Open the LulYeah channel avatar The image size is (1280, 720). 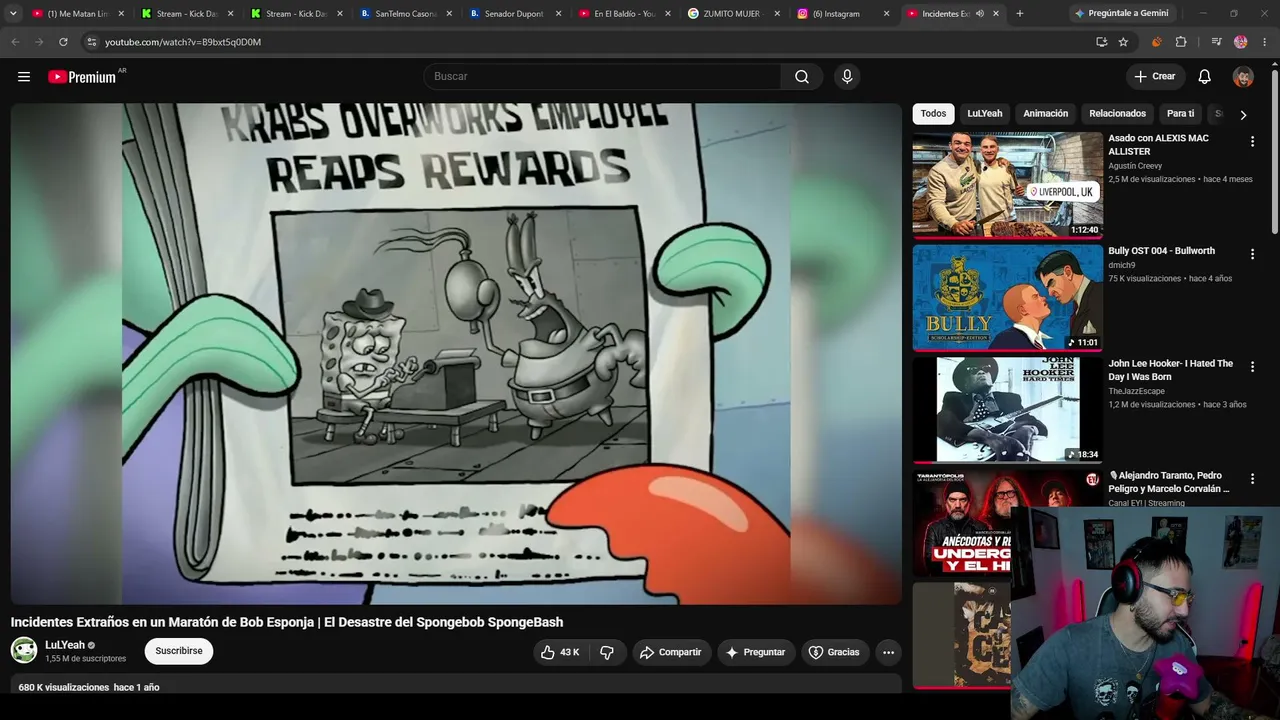24,650
